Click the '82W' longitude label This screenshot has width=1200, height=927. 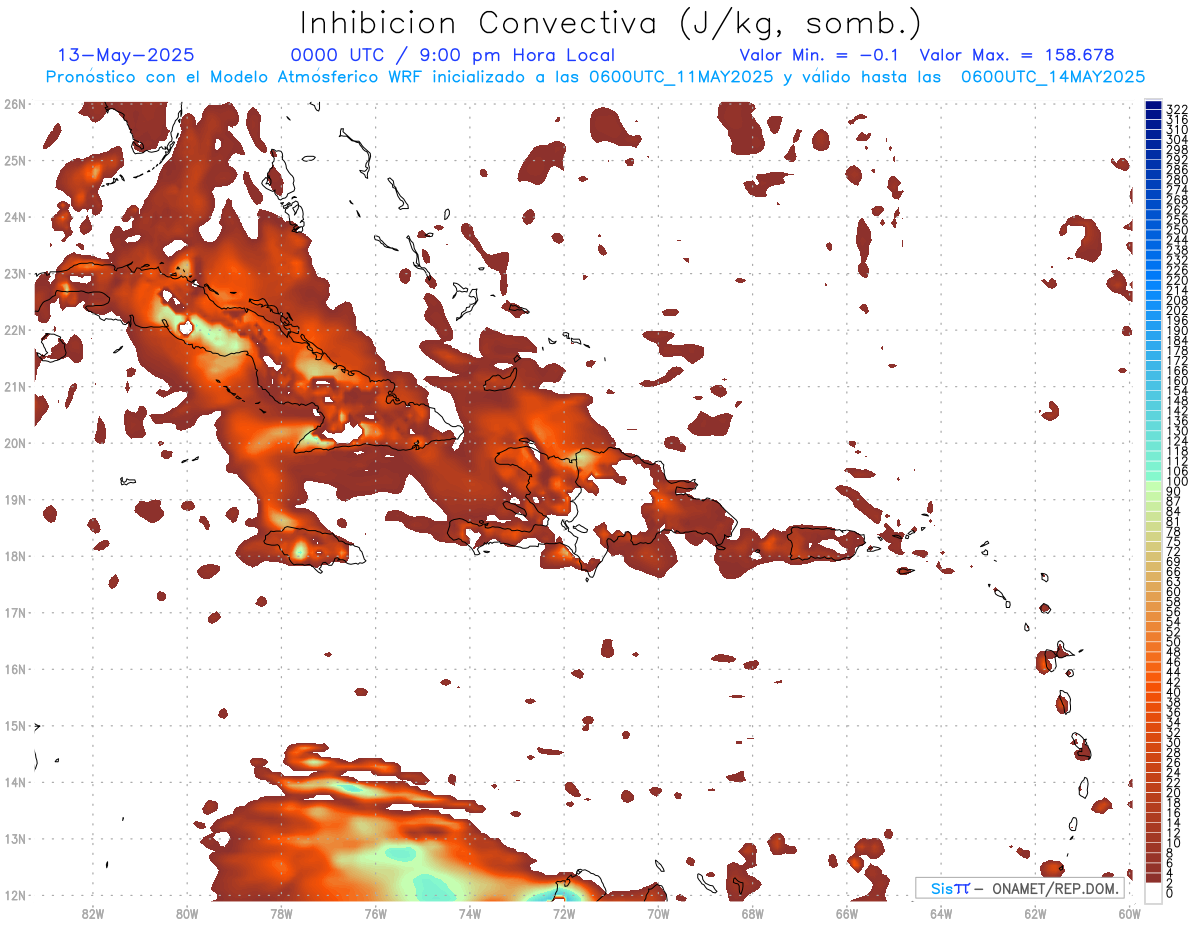92,913
